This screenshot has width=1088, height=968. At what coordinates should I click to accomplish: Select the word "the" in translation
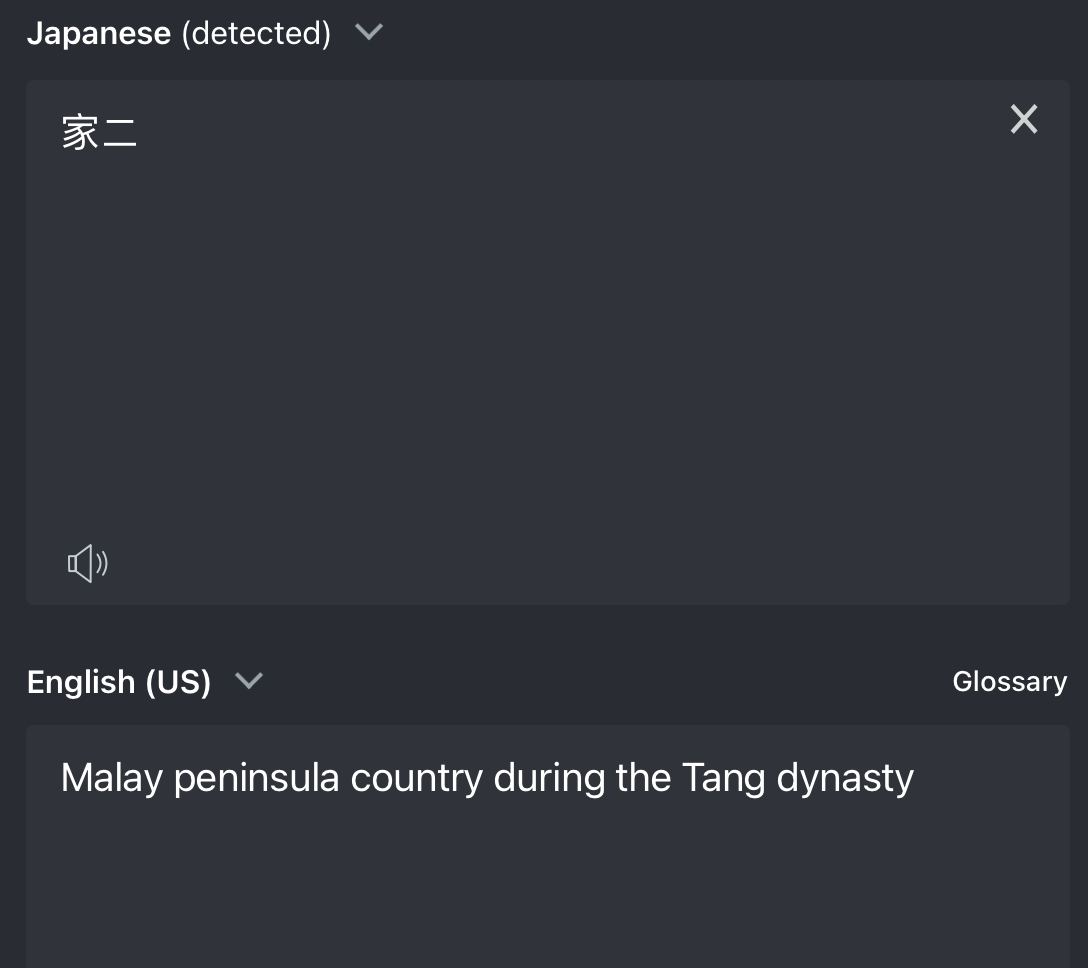[x=643, y=778]
